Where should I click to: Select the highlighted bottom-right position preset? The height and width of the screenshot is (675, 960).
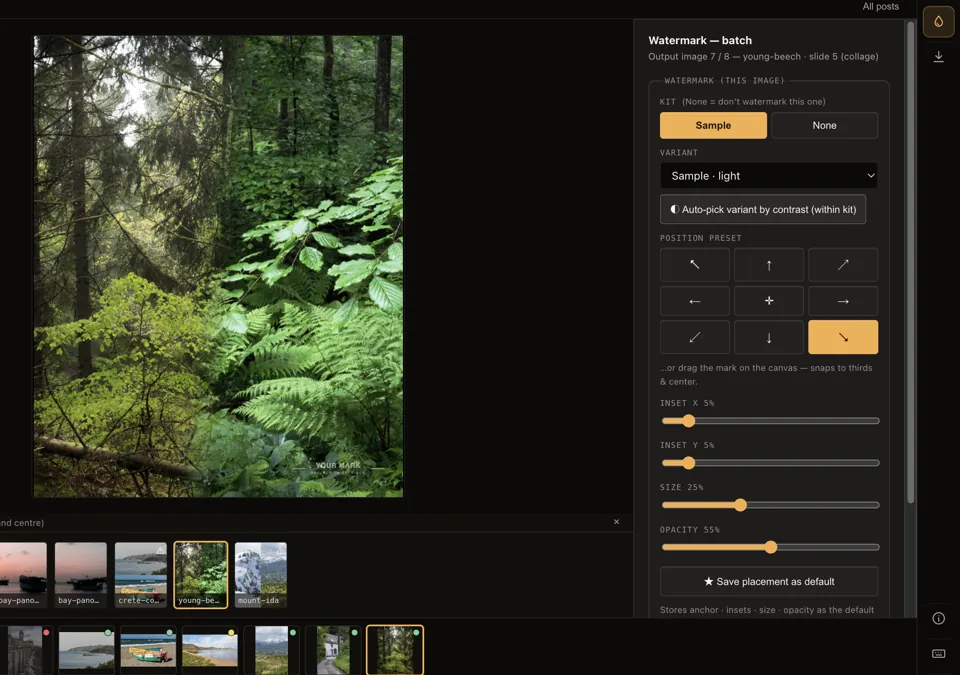pyautogui.click(x=842, y=337)
